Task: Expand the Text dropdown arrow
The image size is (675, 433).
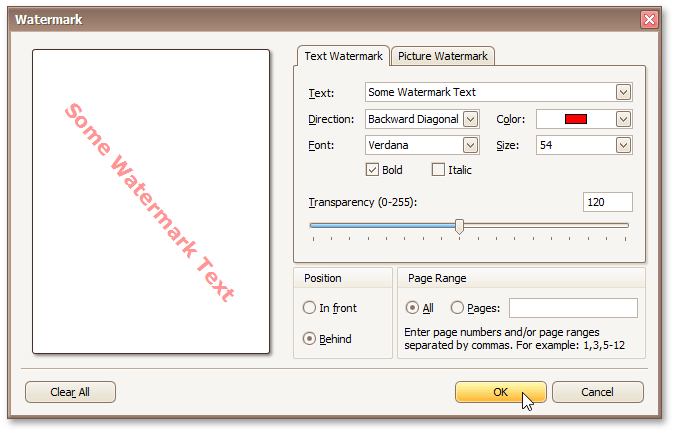Action: 624,92
